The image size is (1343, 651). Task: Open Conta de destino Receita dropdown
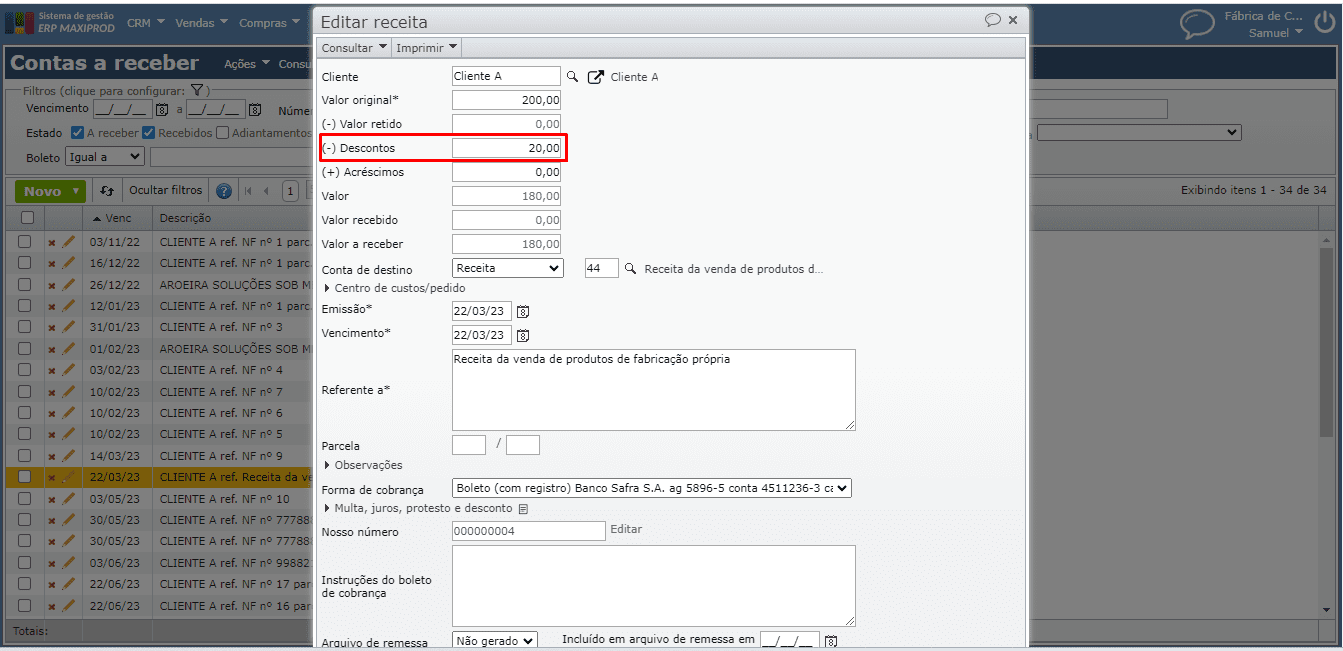pyautogui.click(x=508, y=268)
